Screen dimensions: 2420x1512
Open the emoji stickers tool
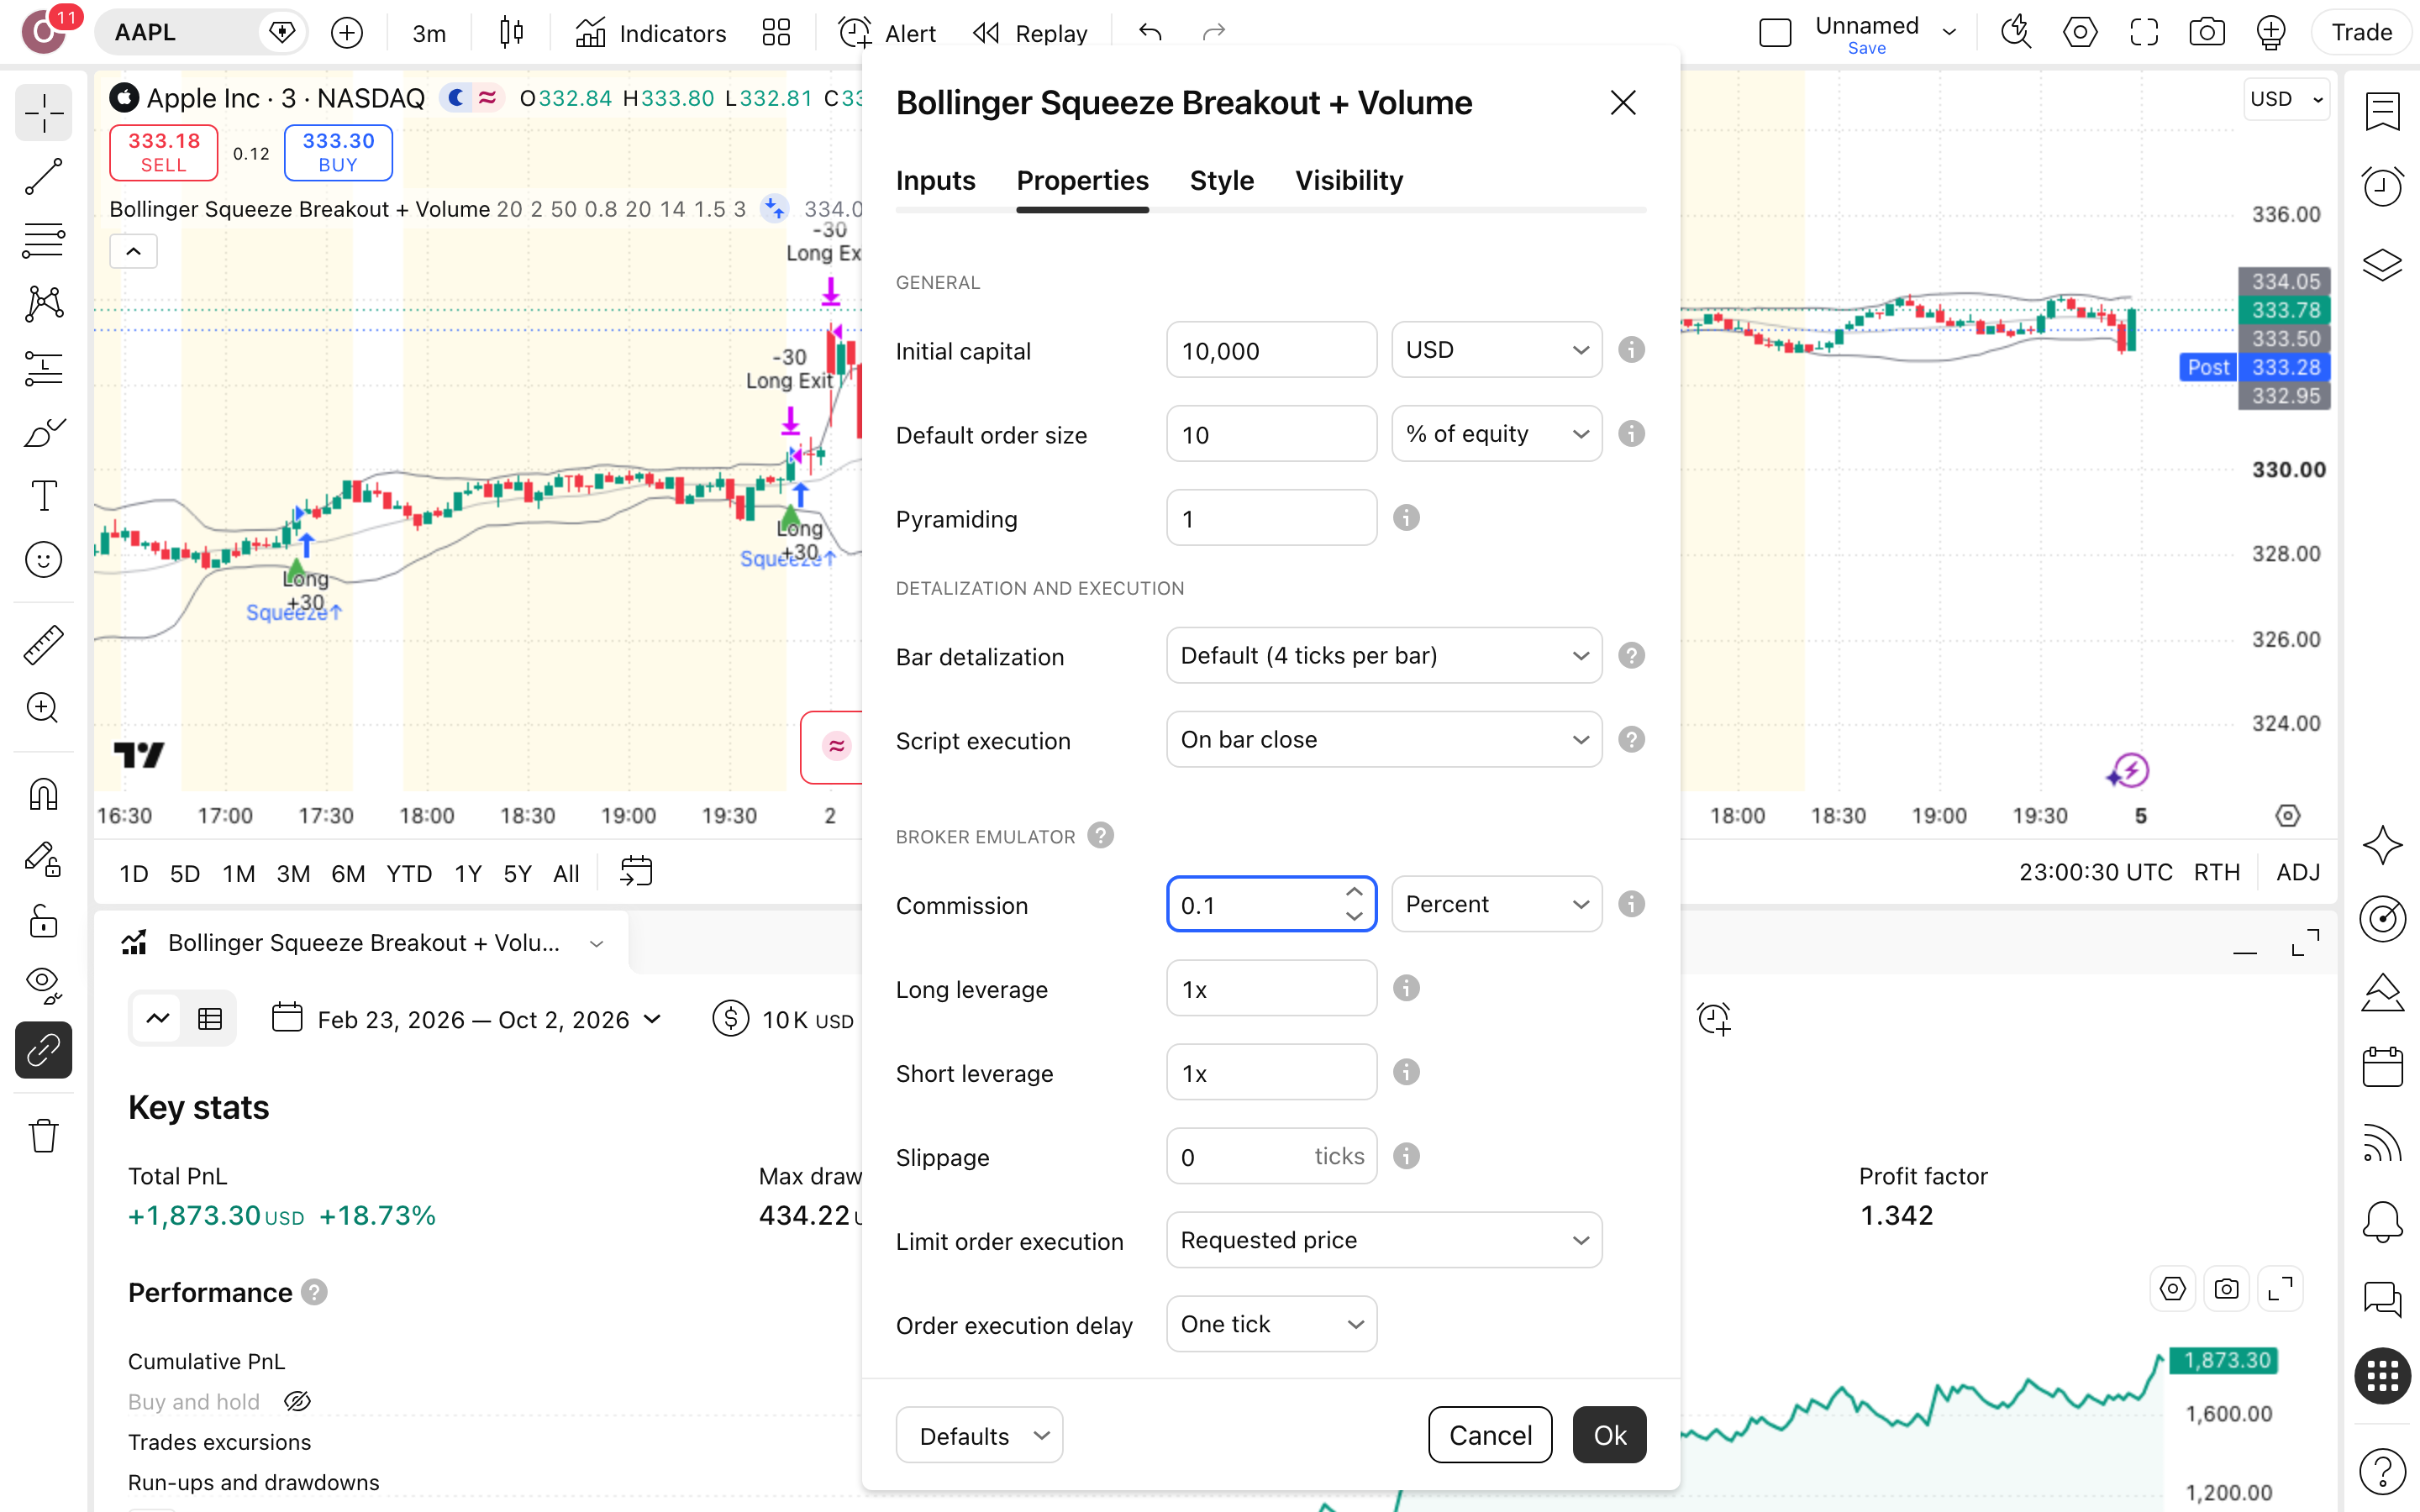pos(43,560)
